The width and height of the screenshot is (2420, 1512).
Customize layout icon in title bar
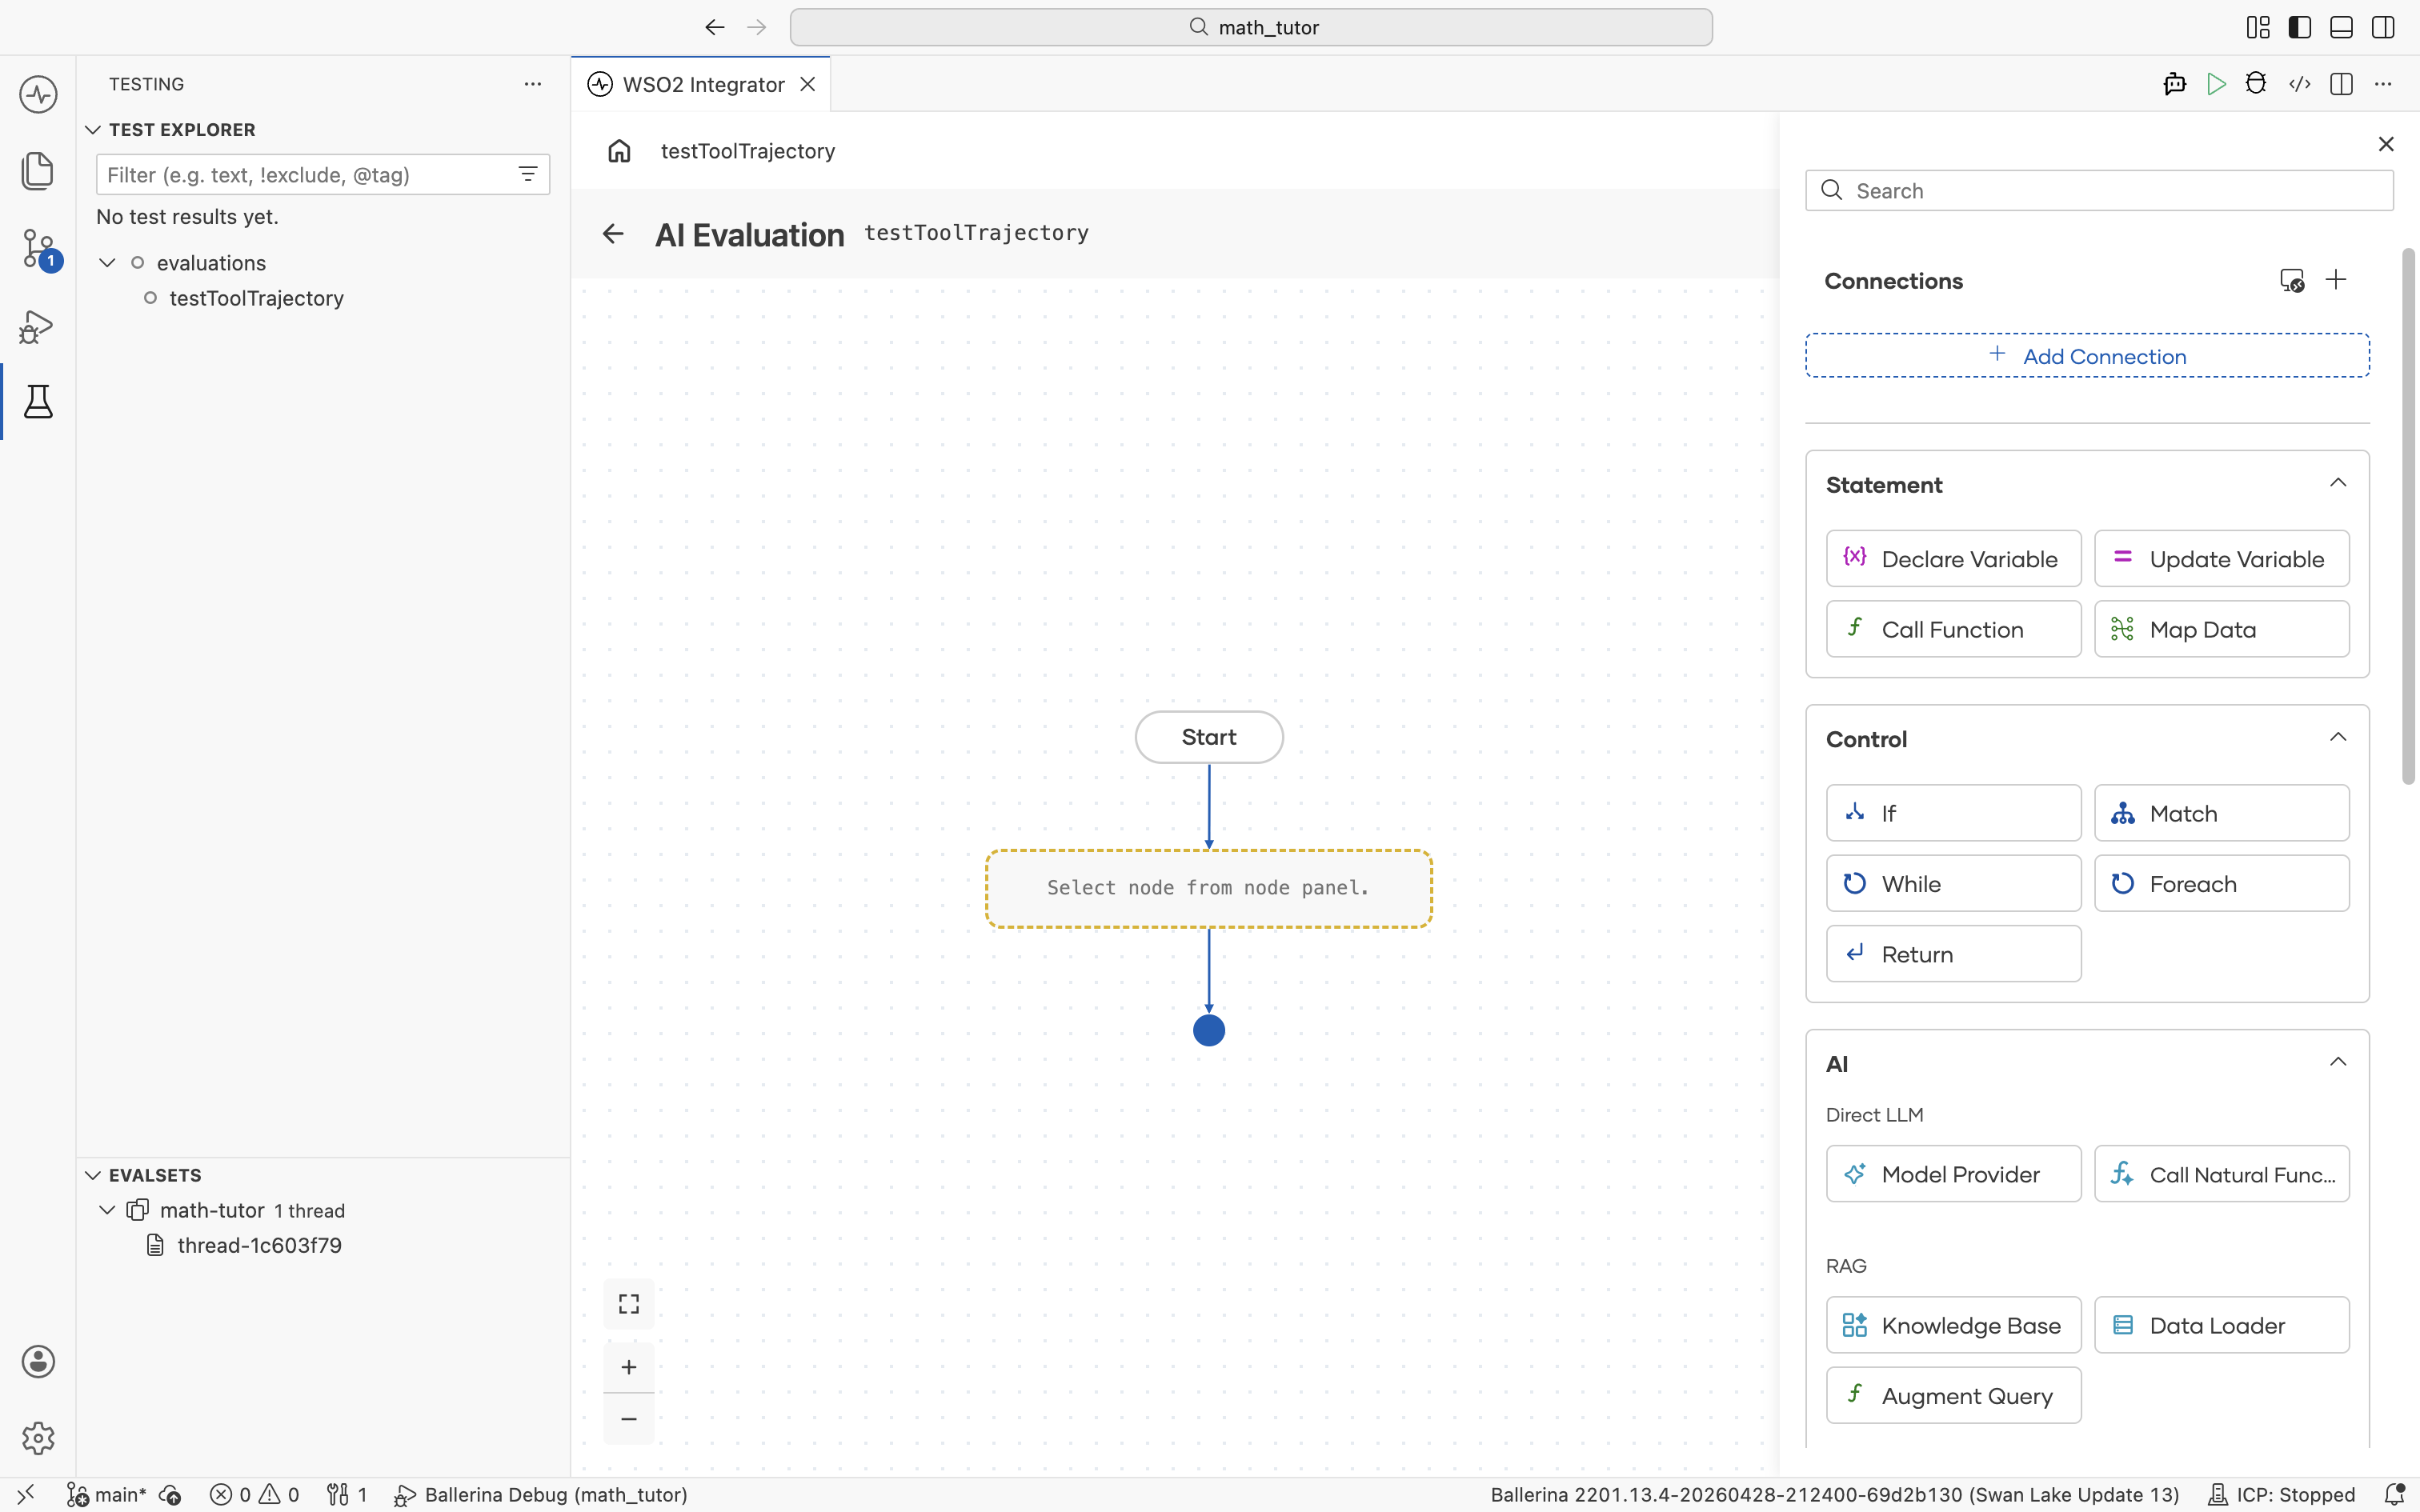2258,27
